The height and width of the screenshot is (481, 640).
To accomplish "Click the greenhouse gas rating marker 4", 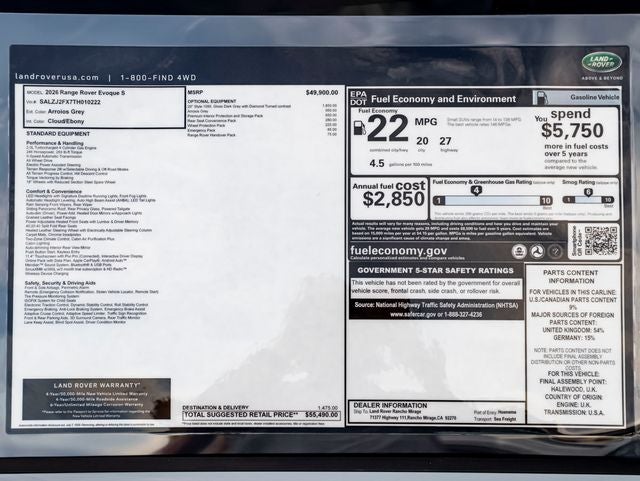I will (476, 190).
